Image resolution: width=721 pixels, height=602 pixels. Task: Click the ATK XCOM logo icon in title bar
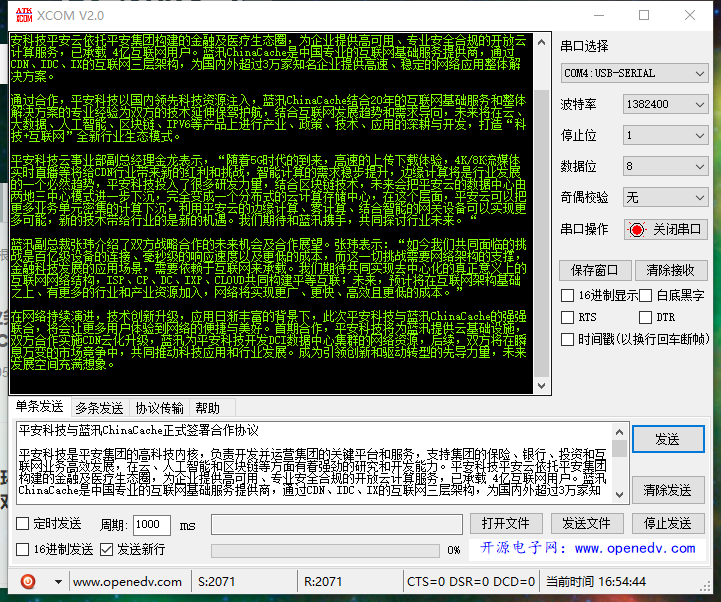24,15
